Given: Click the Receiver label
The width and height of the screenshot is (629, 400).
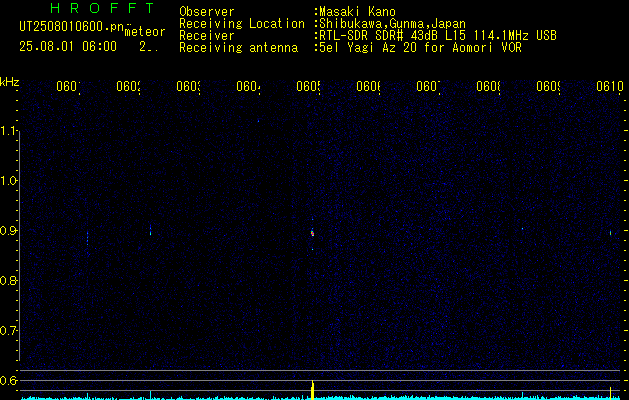Looking at the screenshot, I should (207, 36).
